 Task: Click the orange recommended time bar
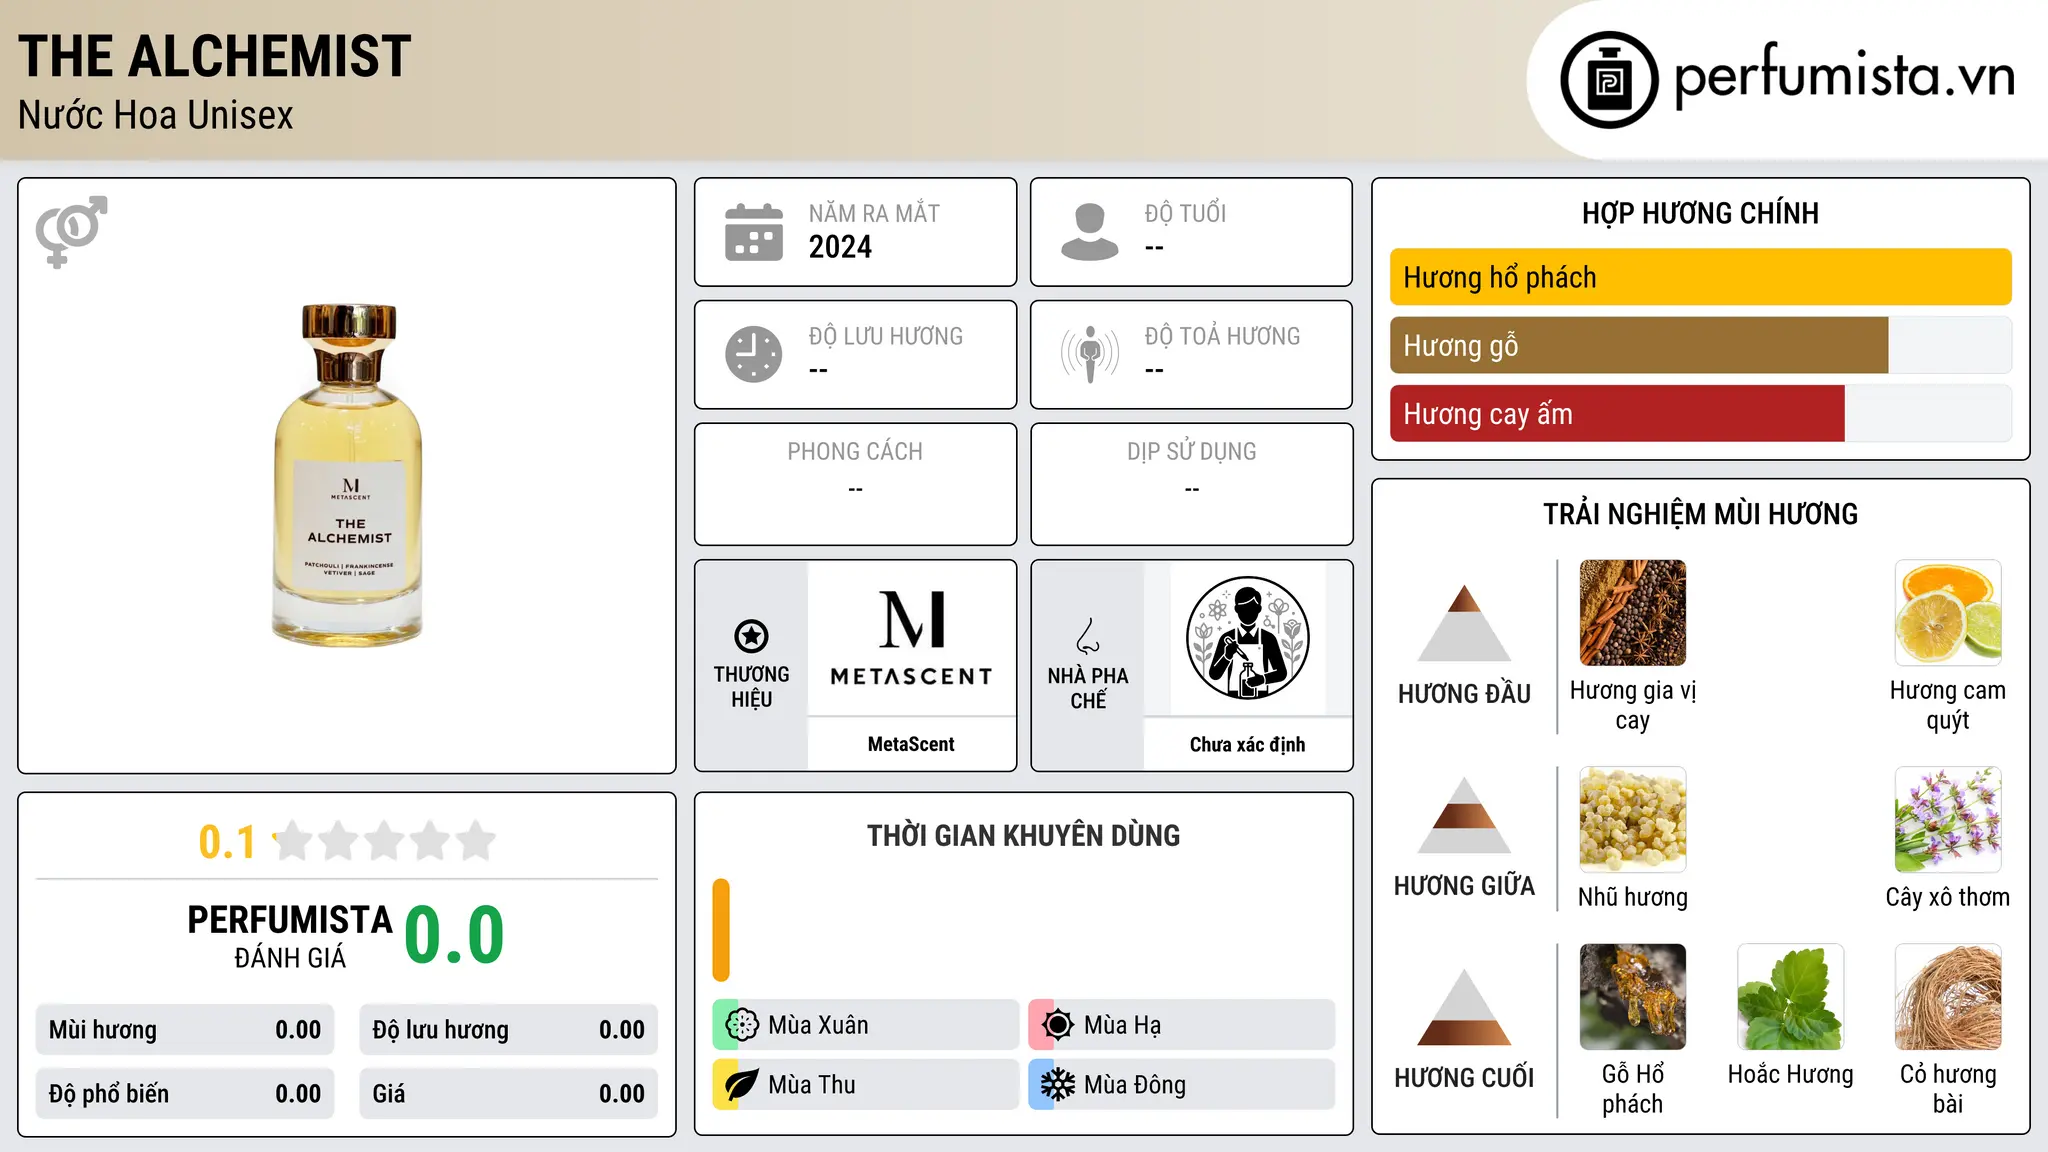[721, 930]
